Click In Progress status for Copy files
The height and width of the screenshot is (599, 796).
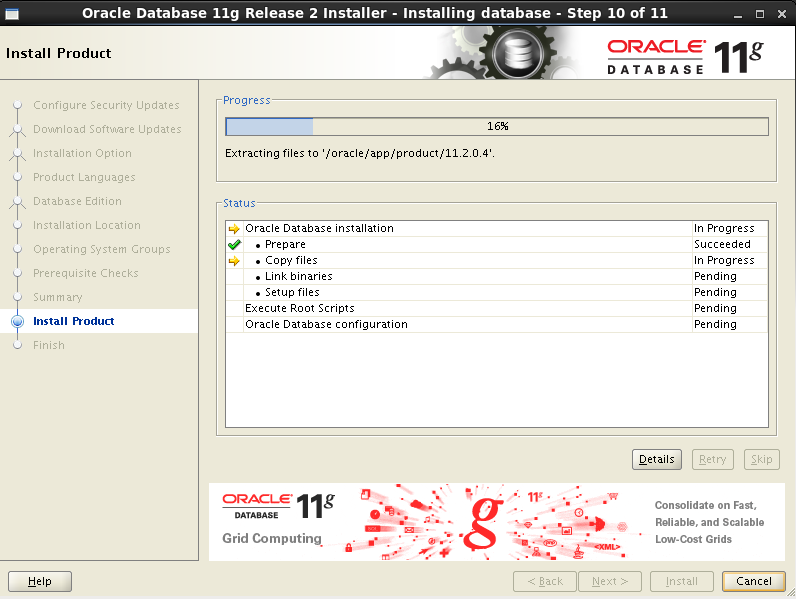point(724,260)
